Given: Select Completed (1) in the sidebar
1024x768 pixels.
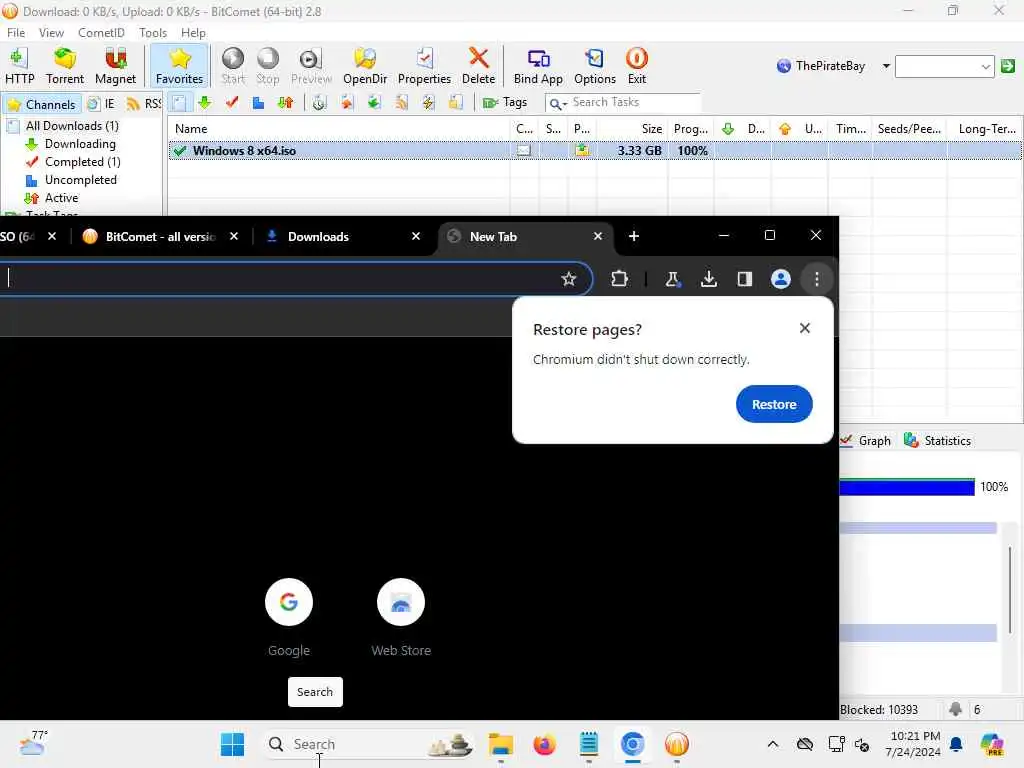Looking at the screenshot, I should pyautogui.click(x=82, y=161).
